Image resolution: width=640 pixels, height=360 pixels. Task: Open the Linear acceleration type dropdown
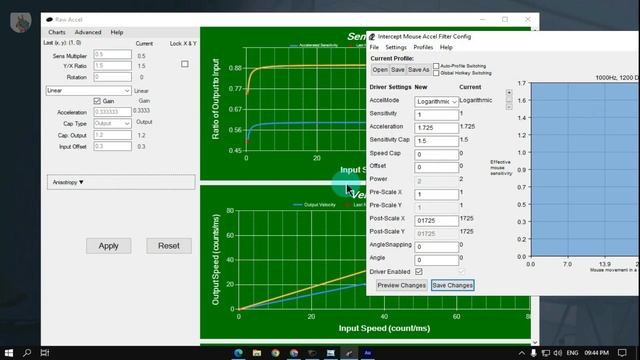pyautogui.click(x=88, y=91)
